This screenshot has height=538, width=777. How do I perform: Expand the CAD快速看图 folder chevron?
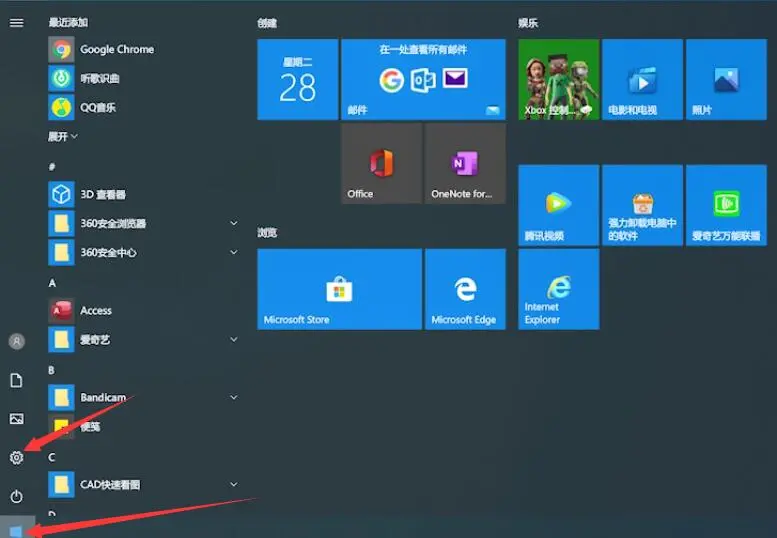point(234,484)
